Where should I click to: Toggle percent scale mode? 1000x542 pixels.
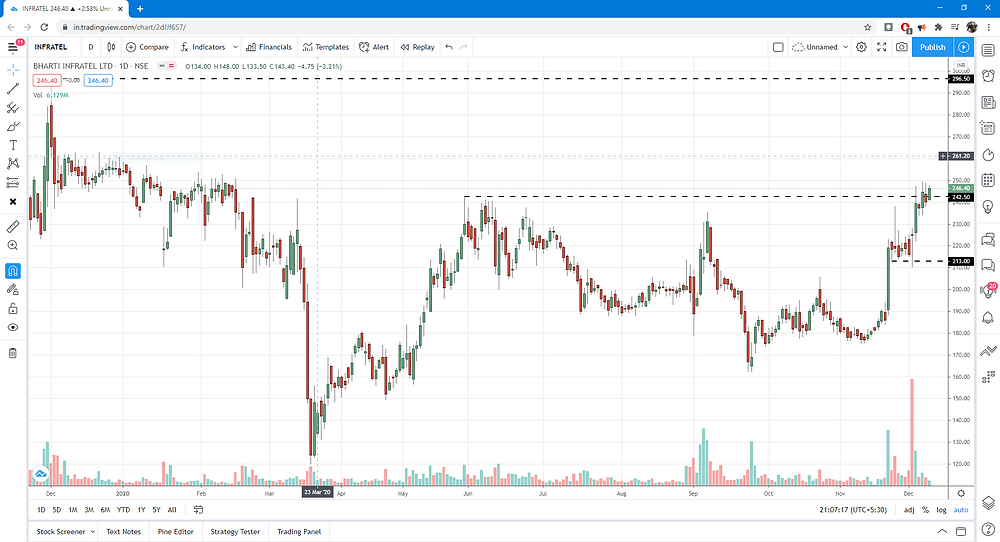925,509
